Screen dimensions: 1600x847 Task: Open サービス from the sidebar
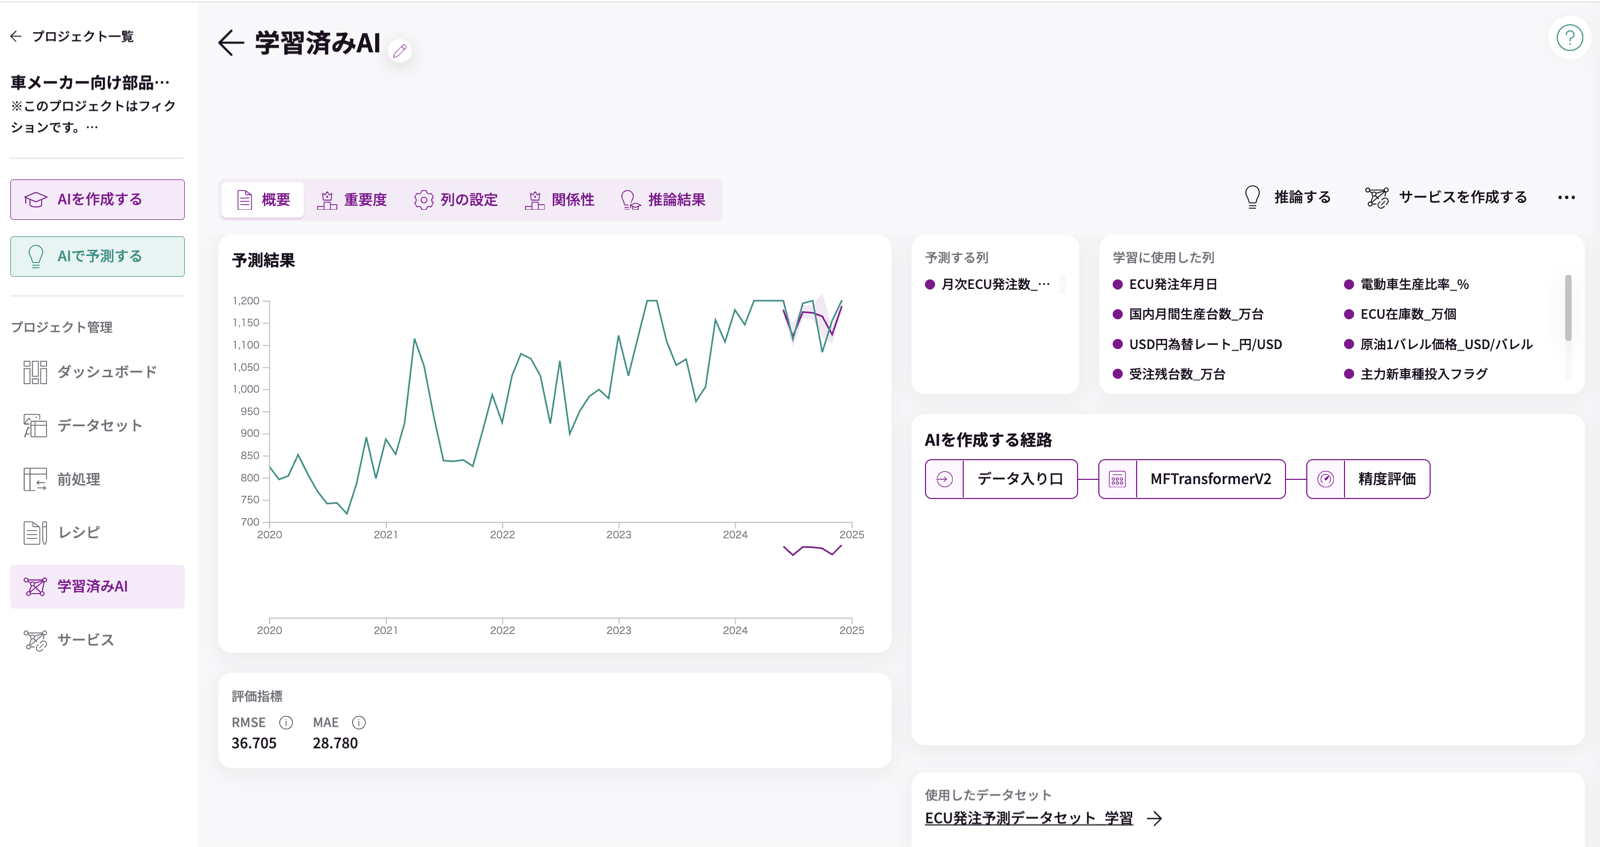(97, 640)
